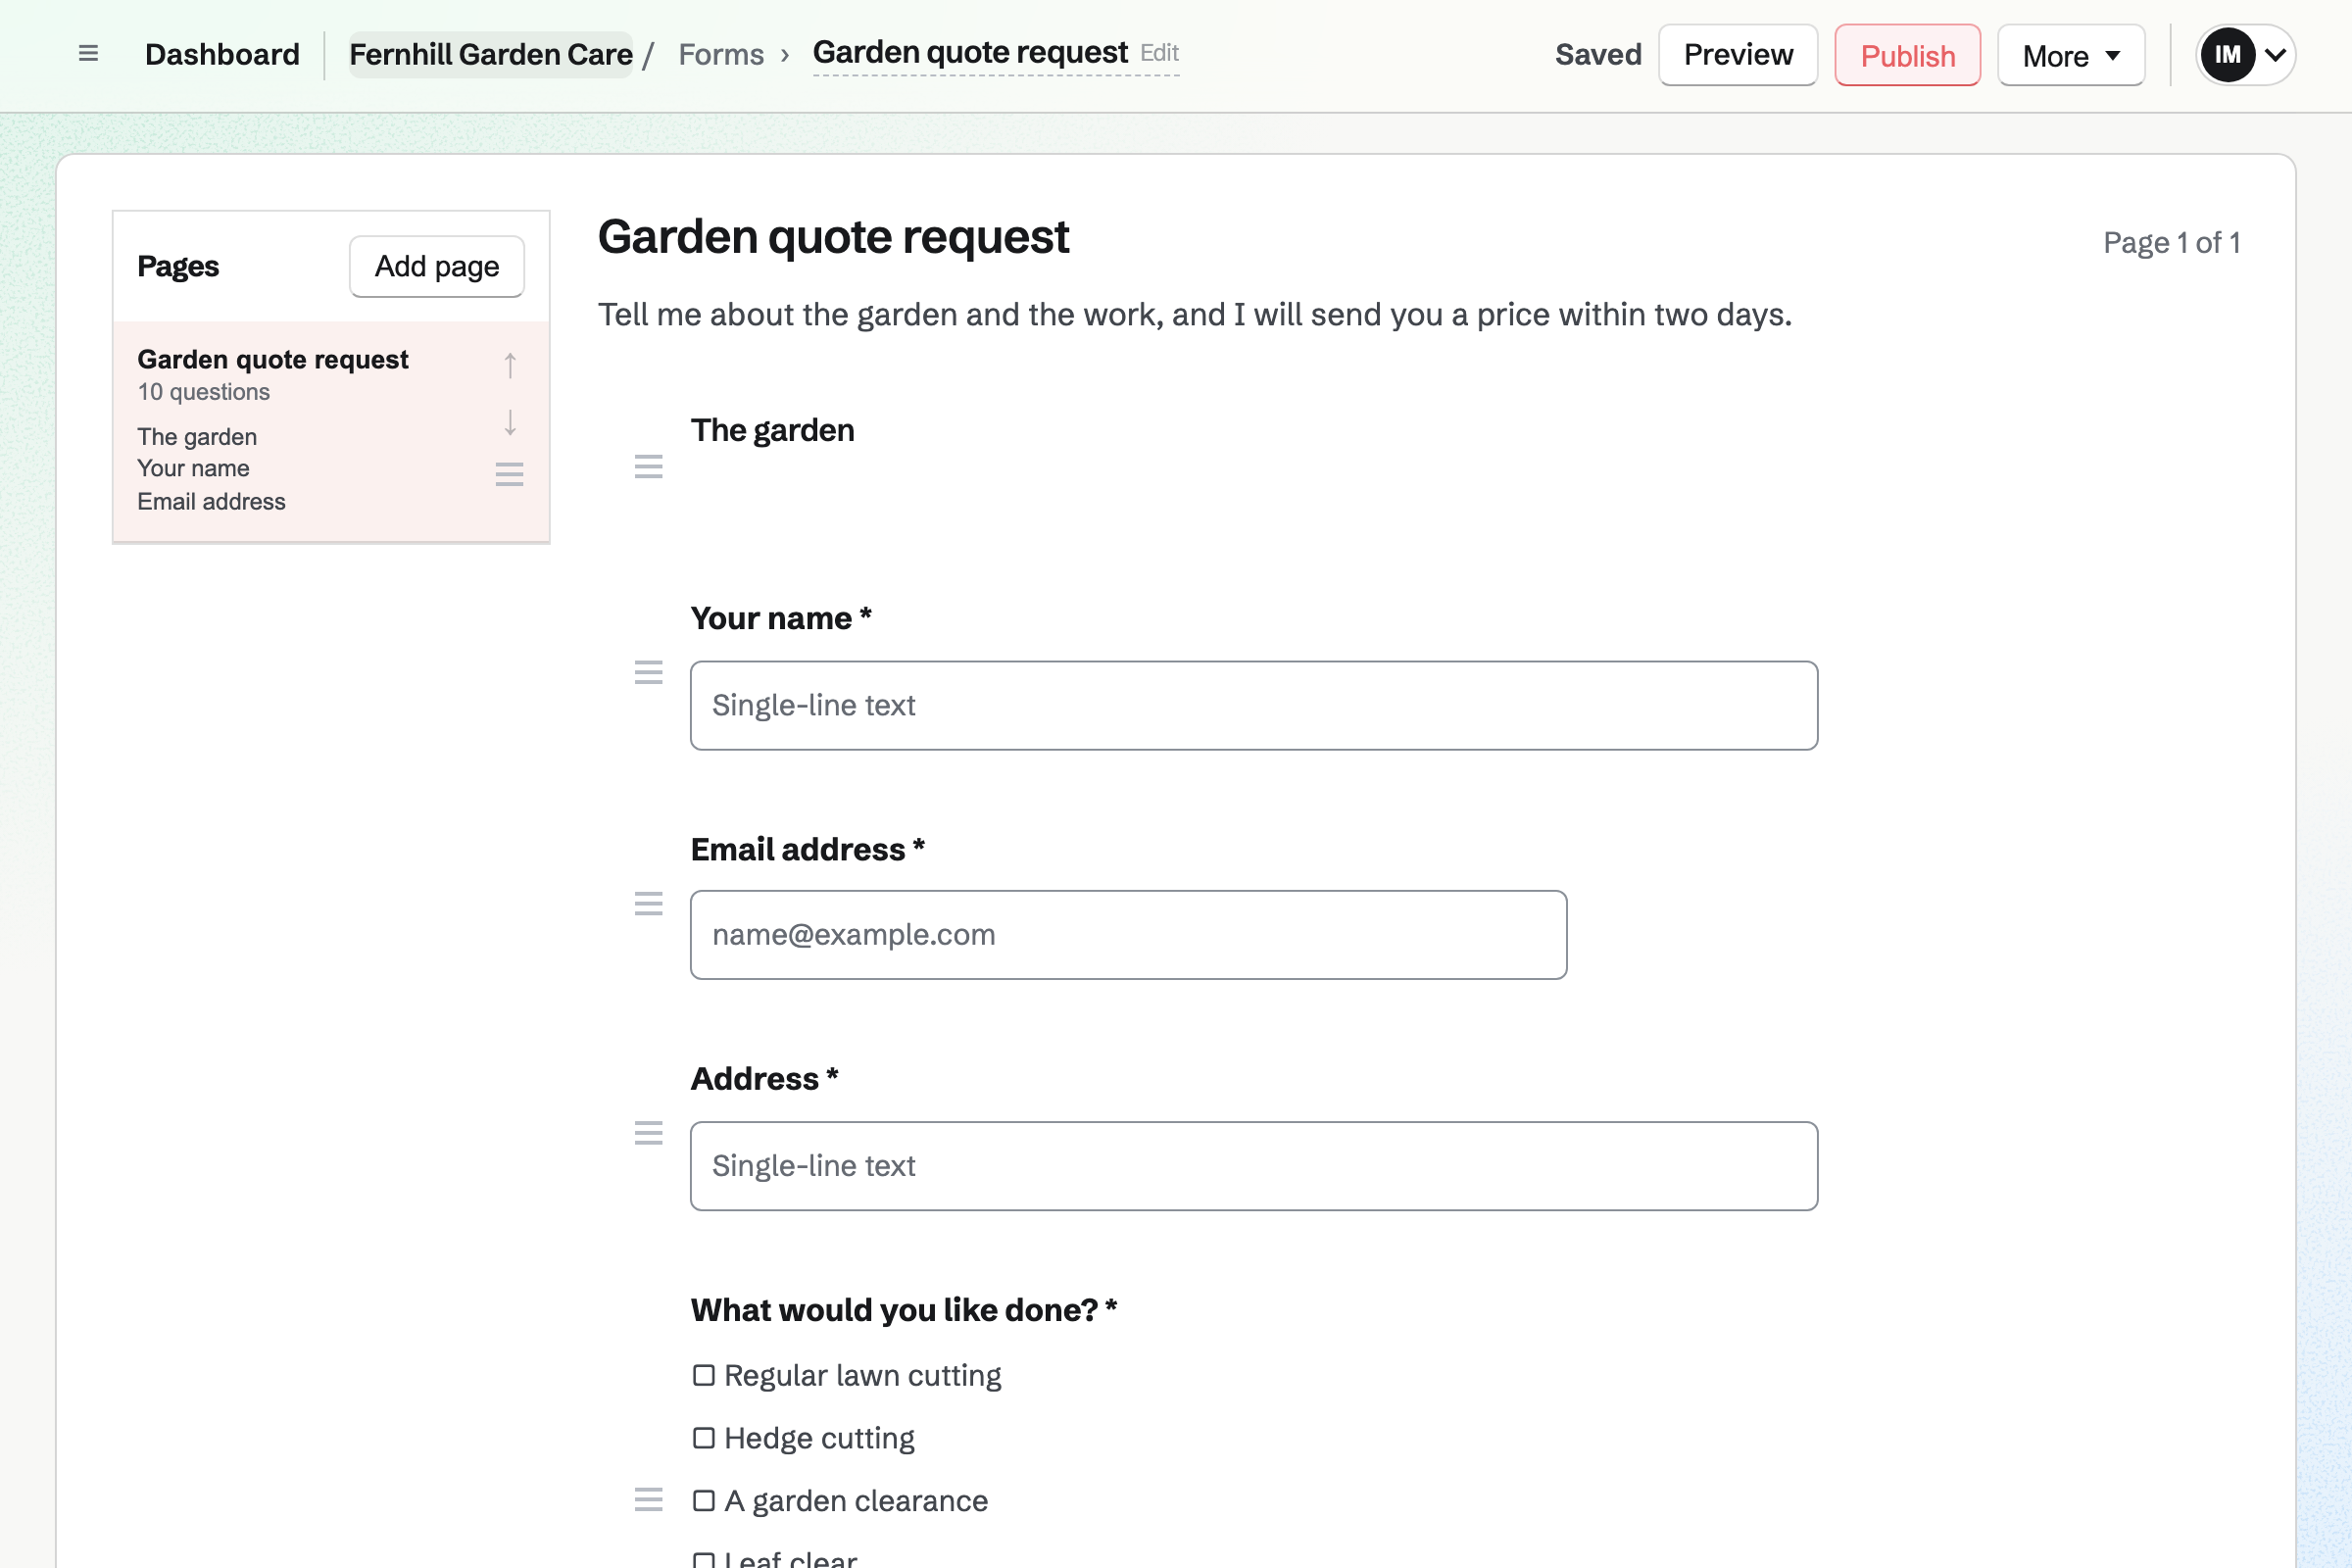
Task: Move Garden quote request page down
Action: pyautogui.click(x=510, y=422)
